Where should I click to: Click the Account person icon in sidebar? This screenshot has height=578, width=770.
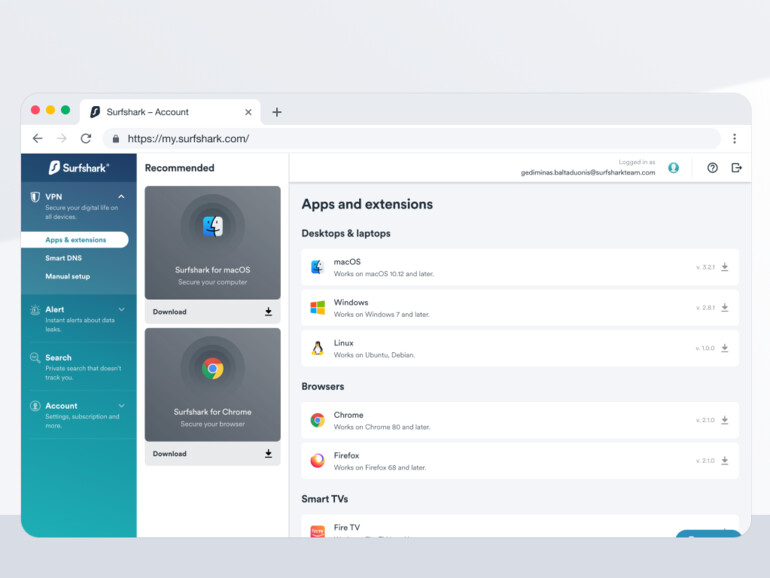click(35, 406)
